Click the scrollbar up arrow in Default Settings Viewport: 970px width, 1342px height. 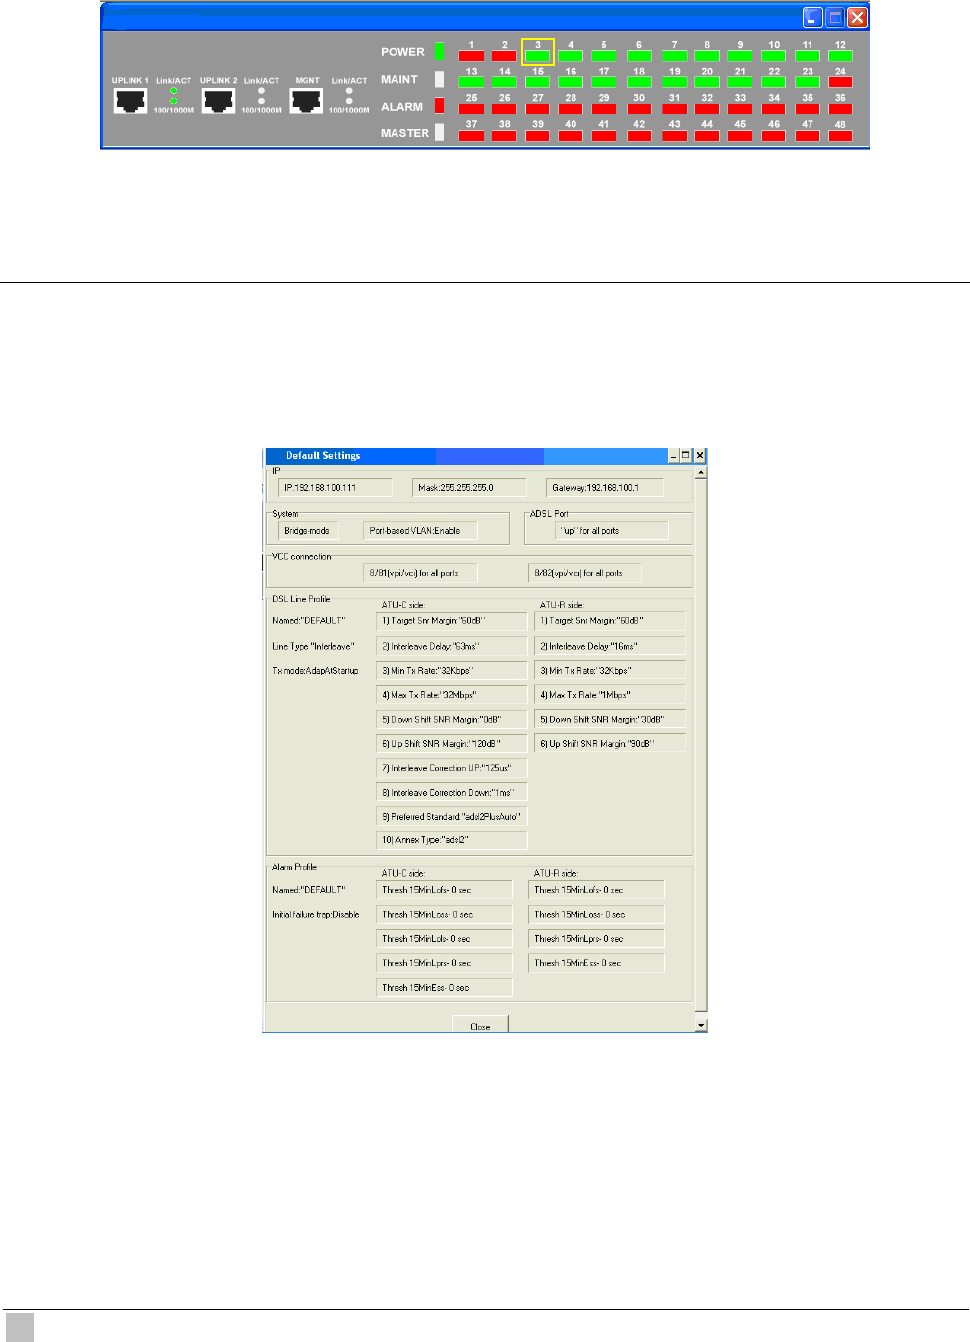(701, 472)
